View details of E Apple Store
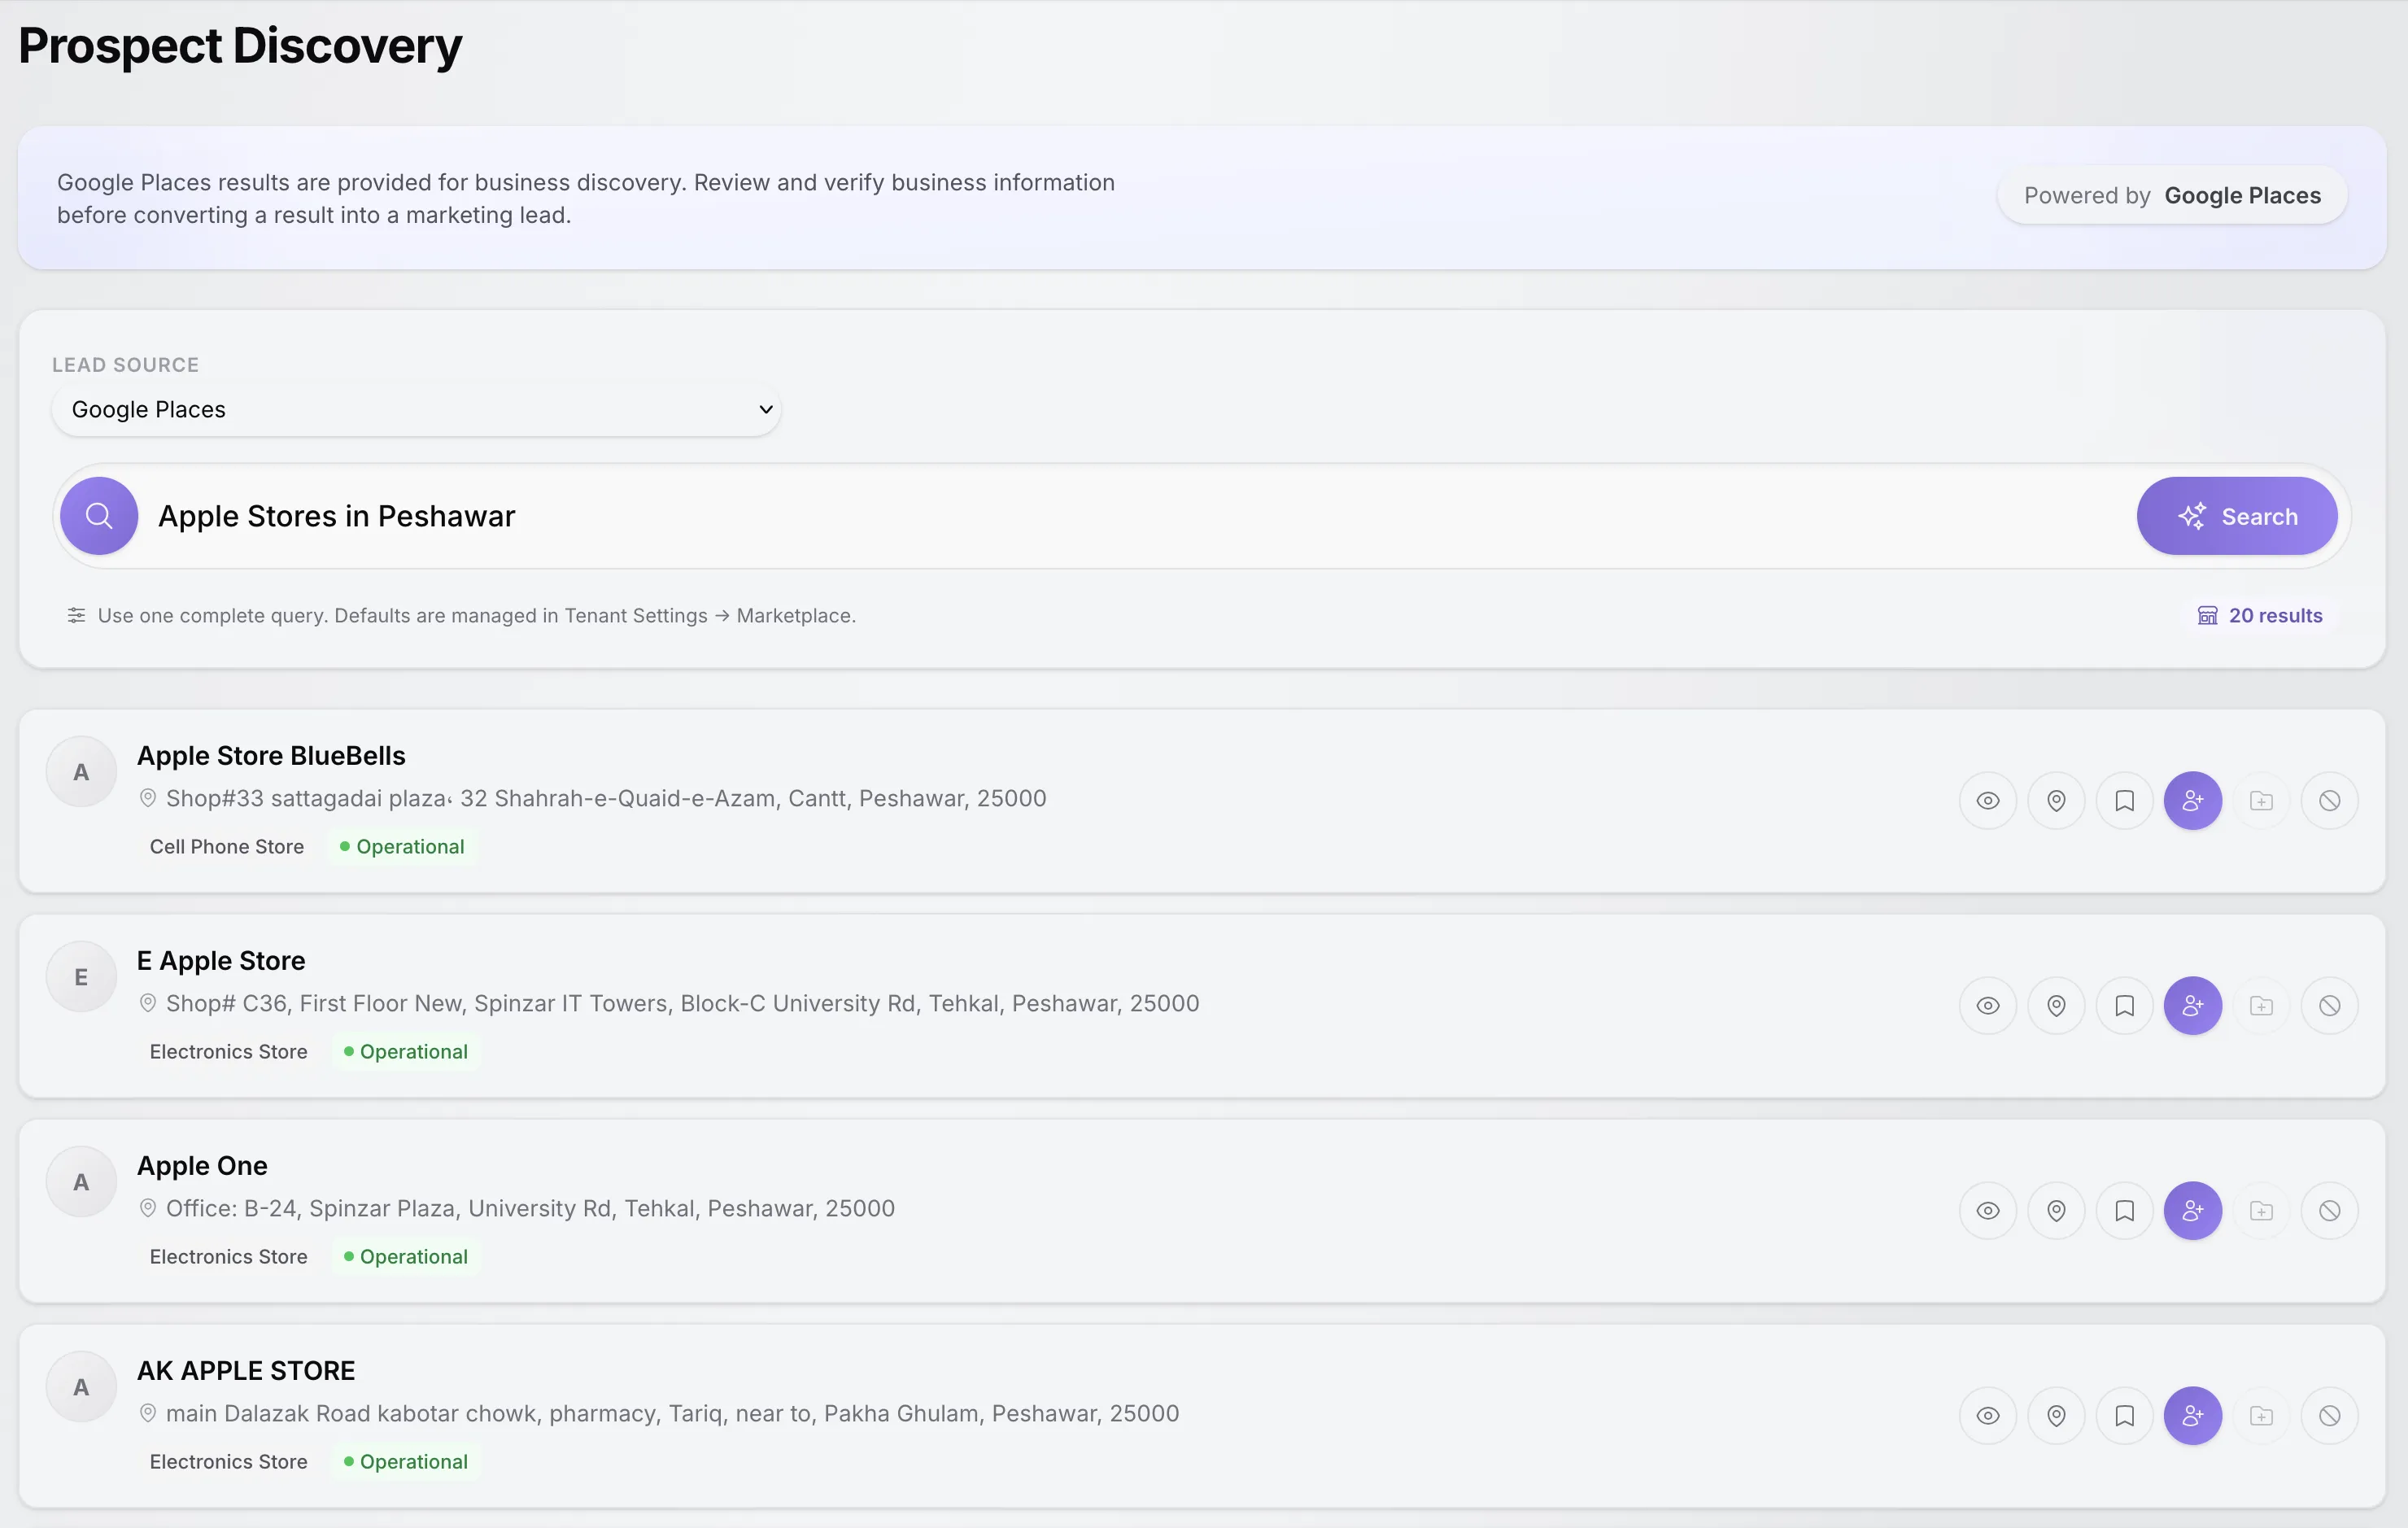Screen dimensions: 2408x1528 1988,1006
